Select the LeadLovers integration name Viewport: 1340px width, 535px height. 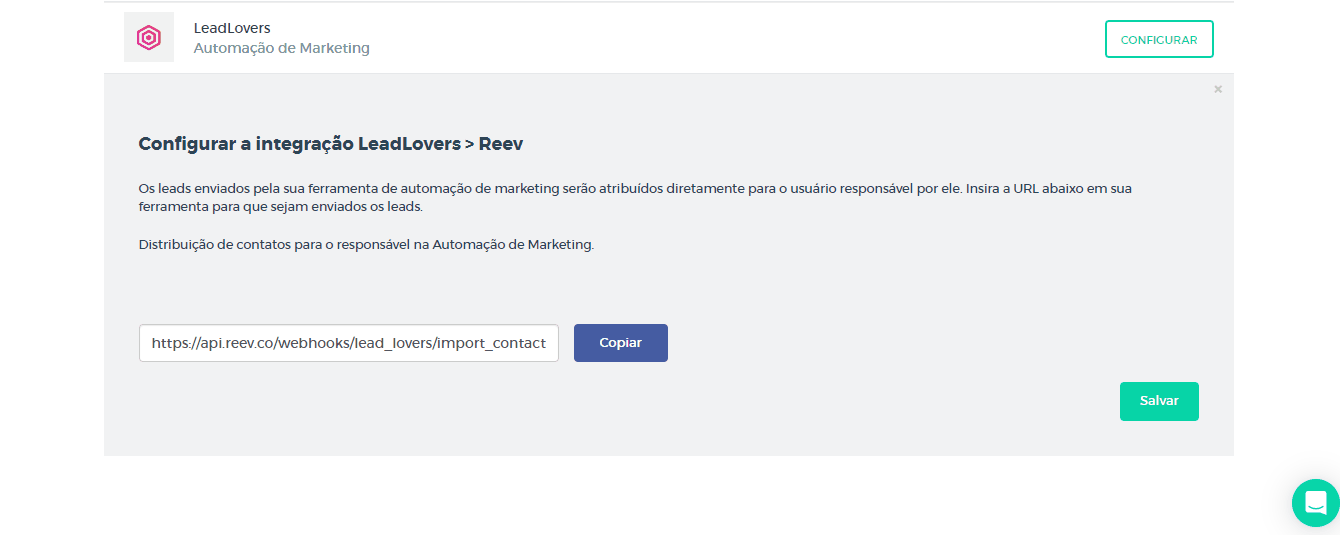pyautogui.click(x=232, y=28)
